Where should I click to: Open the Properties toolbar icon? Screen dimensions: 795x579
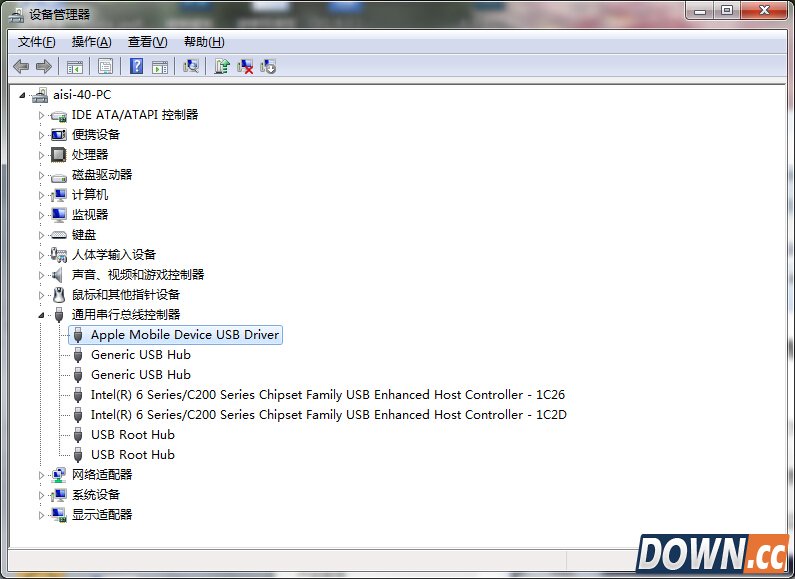[x=105, y=66]
